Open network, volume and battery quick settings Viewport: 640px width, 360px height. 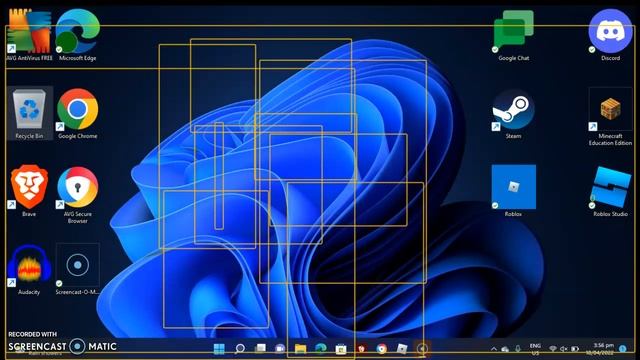tap(564, 349)
